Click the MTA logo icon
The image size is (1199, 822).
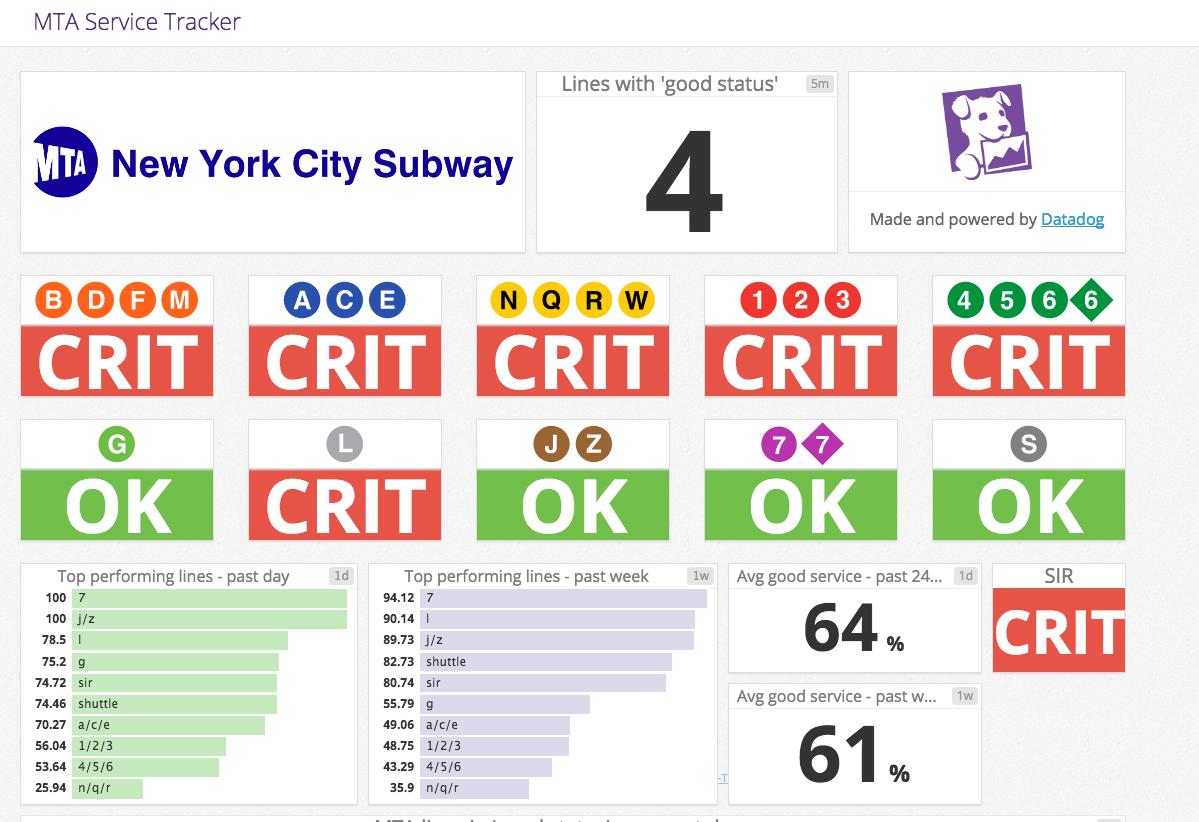[64, 163]
